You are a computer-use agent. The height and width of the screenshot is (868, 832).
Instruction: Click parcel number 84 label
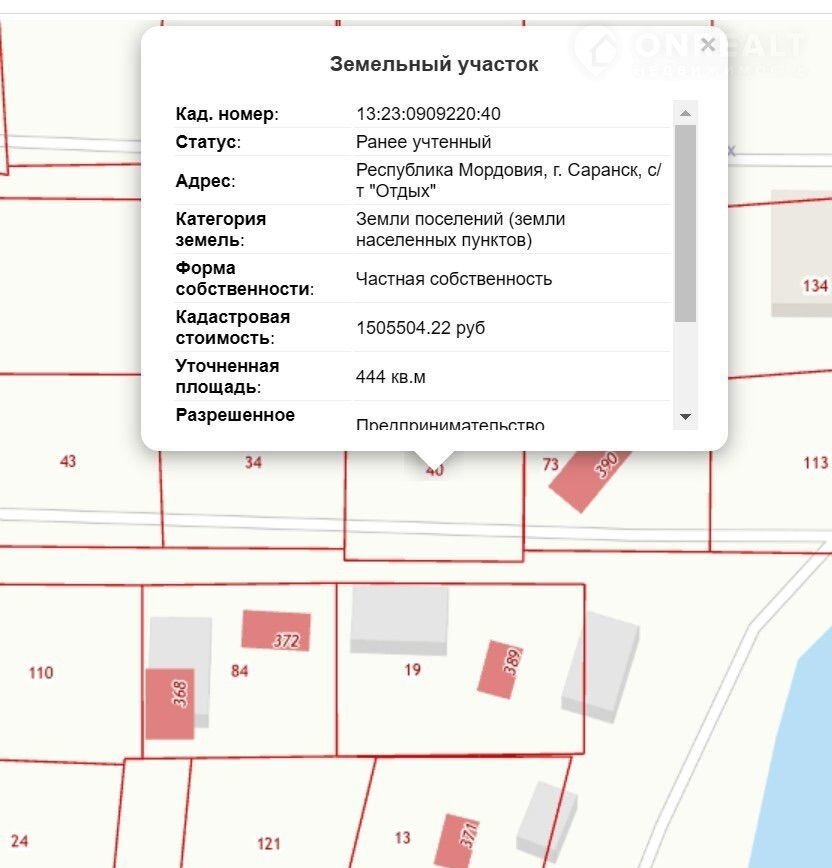[x=239, y=671]
